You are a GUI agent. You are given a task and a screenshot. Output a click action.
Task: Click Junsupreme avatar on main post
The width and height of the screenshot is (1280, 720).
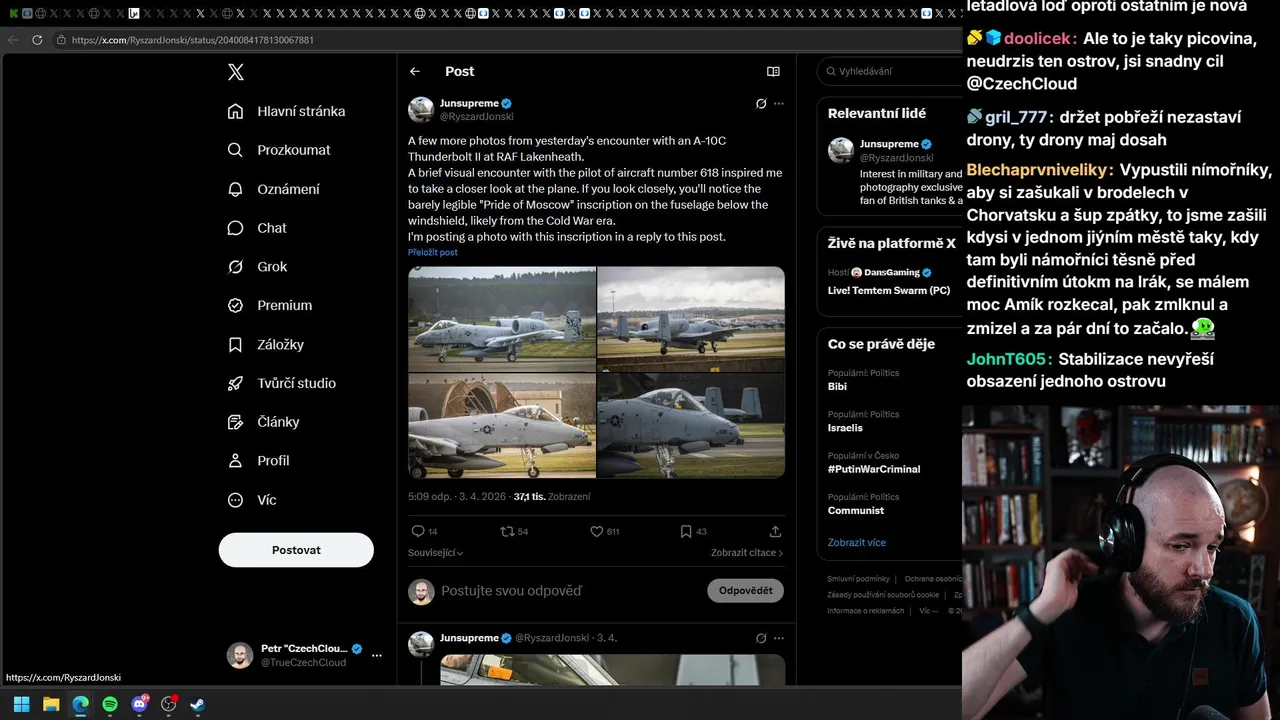pyautogui.click(x=421, y=110)
